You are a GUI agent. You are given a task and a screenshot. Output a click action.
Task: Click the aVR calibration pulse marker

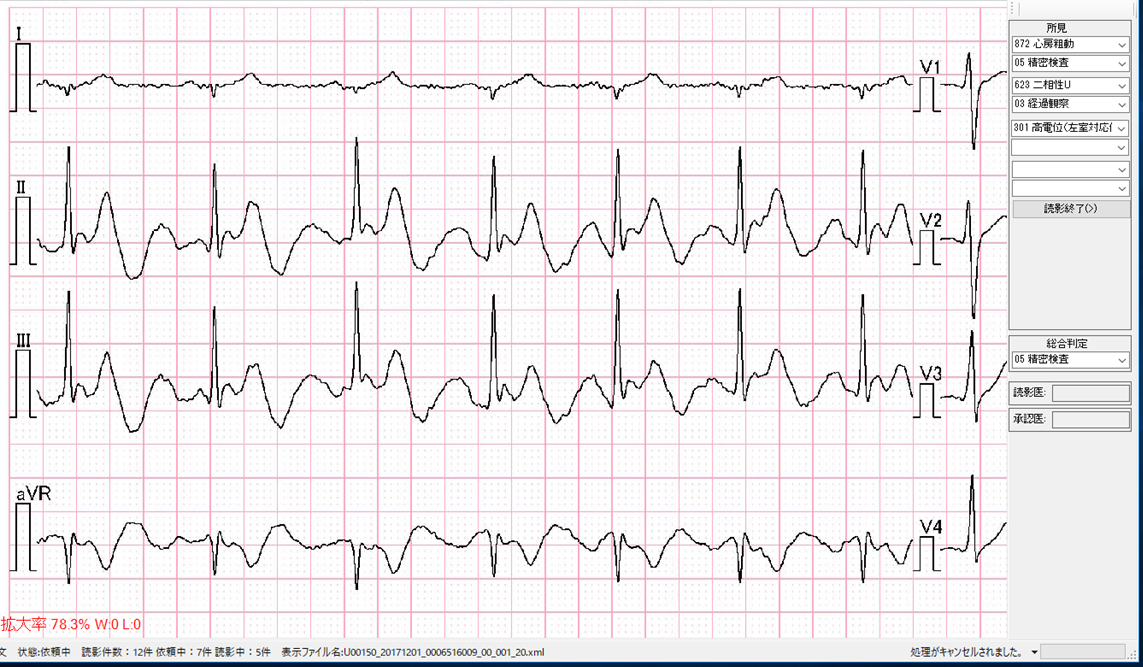(x=24, y=535)
